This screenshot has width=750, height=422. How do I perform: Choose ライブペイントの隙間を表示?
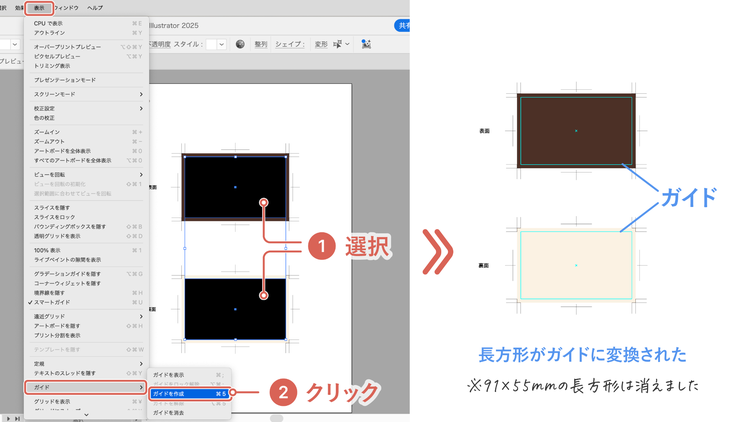(87, 260)
